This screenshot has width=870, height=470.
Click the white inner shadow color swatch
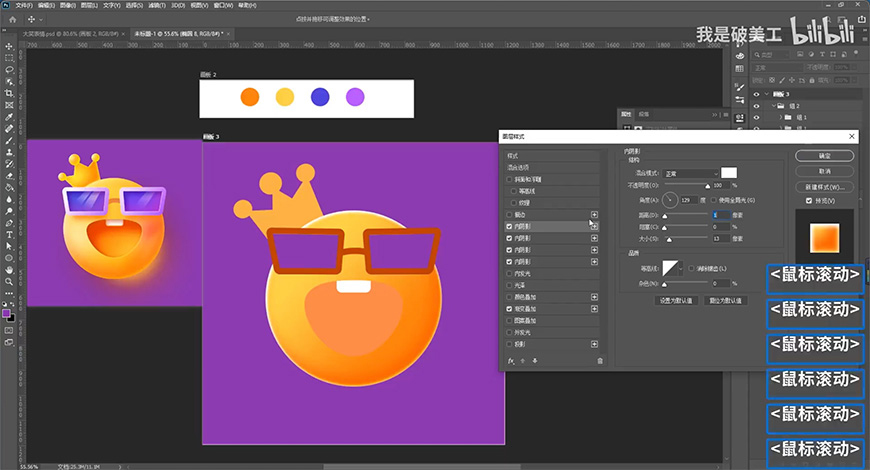pos(729,173)
